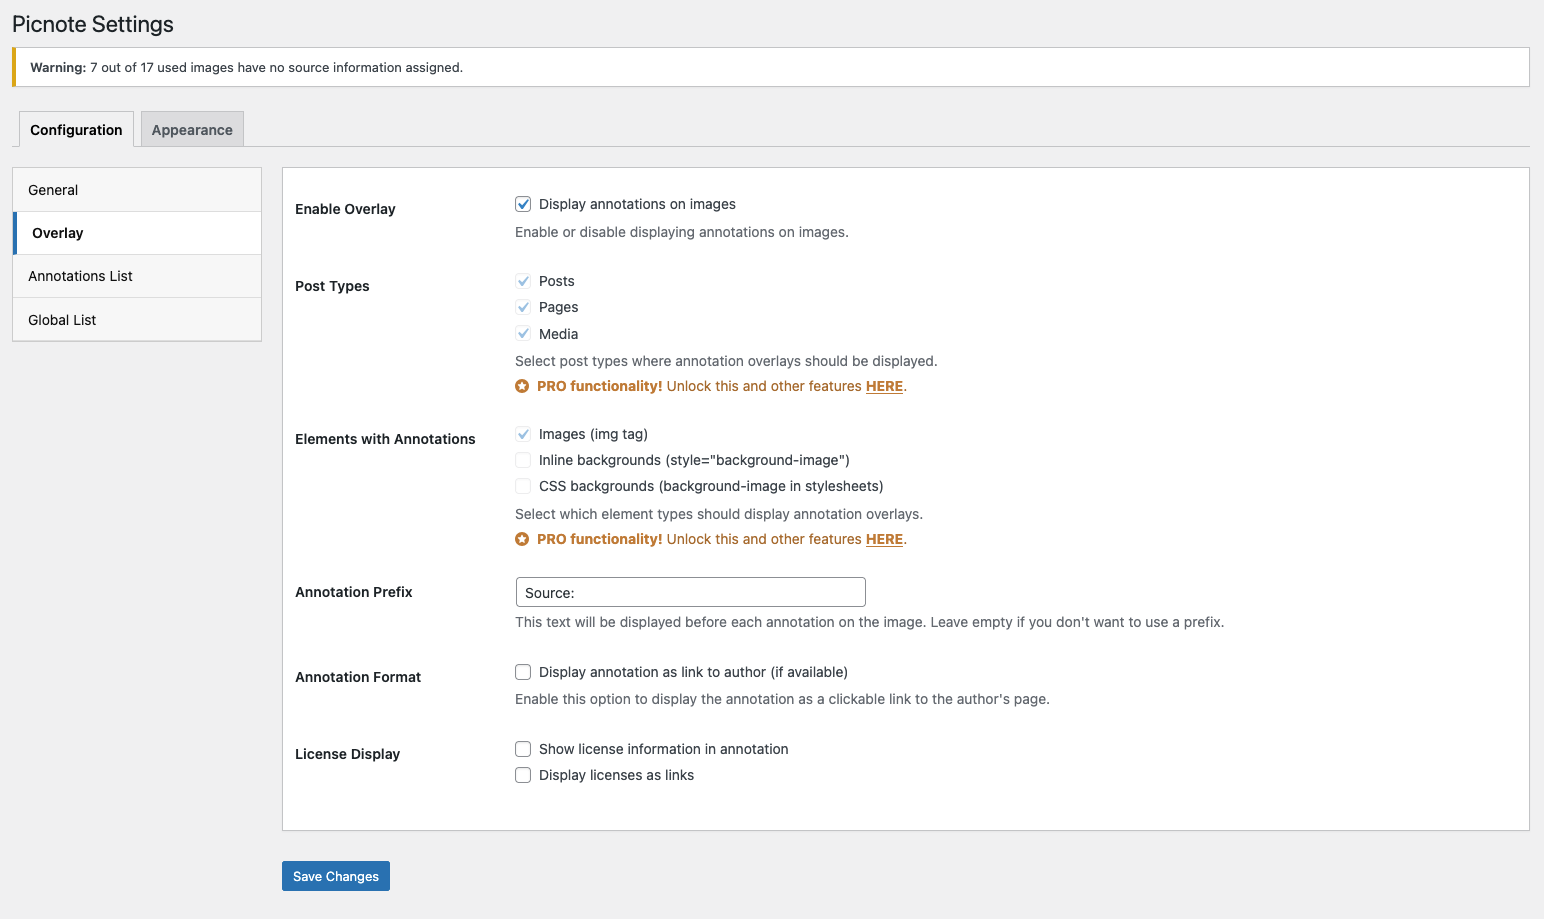1544x919 pixels.
Task: Click the Save Changes button
Action: (335, 875)
